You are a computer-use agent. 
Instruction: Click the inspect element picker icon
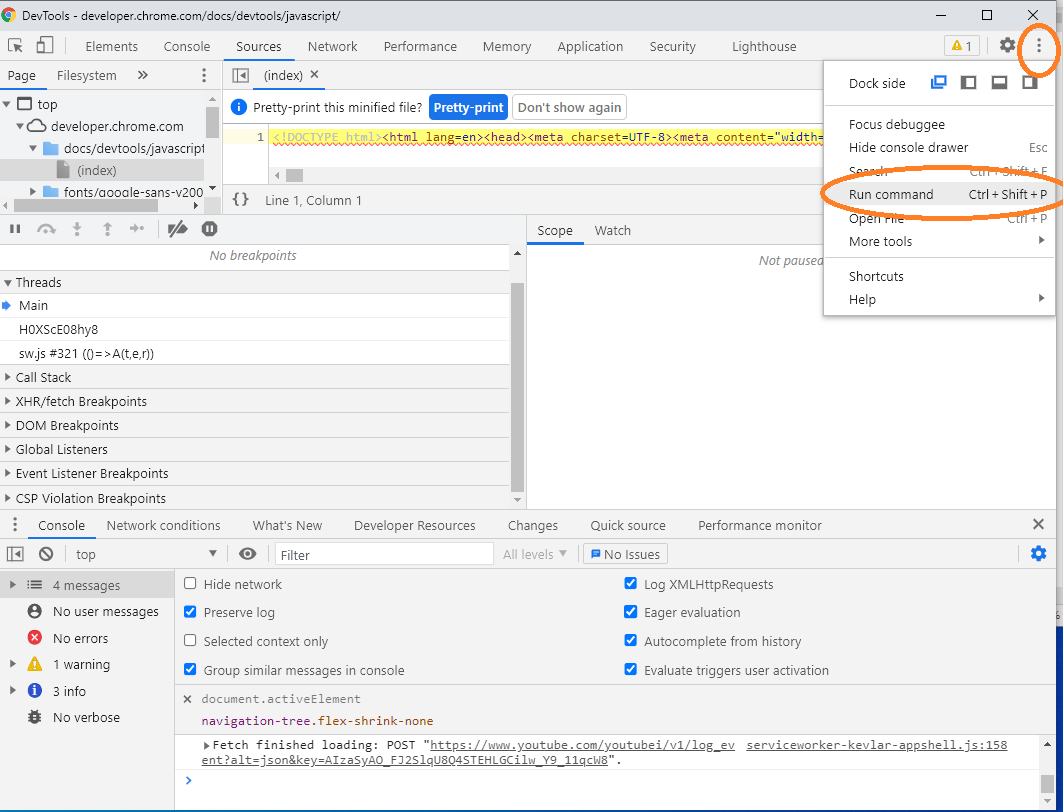point(15,46)
